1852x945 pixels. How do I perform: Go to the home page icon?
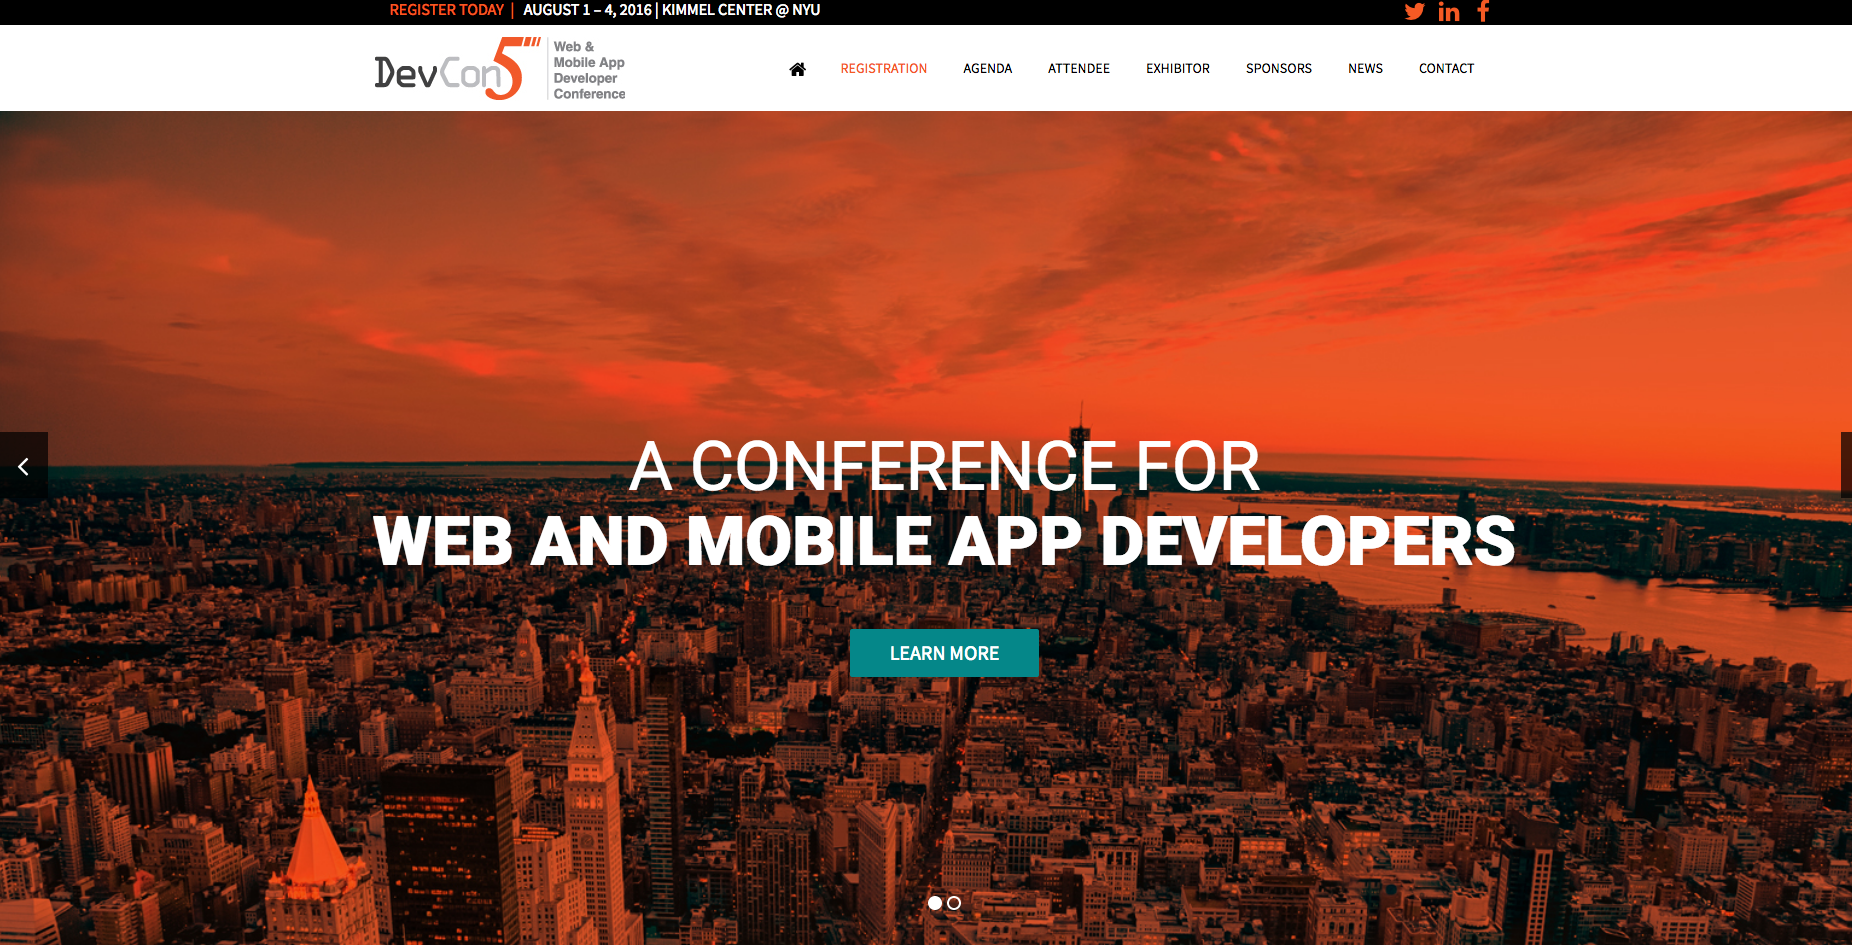pos(797,69)
